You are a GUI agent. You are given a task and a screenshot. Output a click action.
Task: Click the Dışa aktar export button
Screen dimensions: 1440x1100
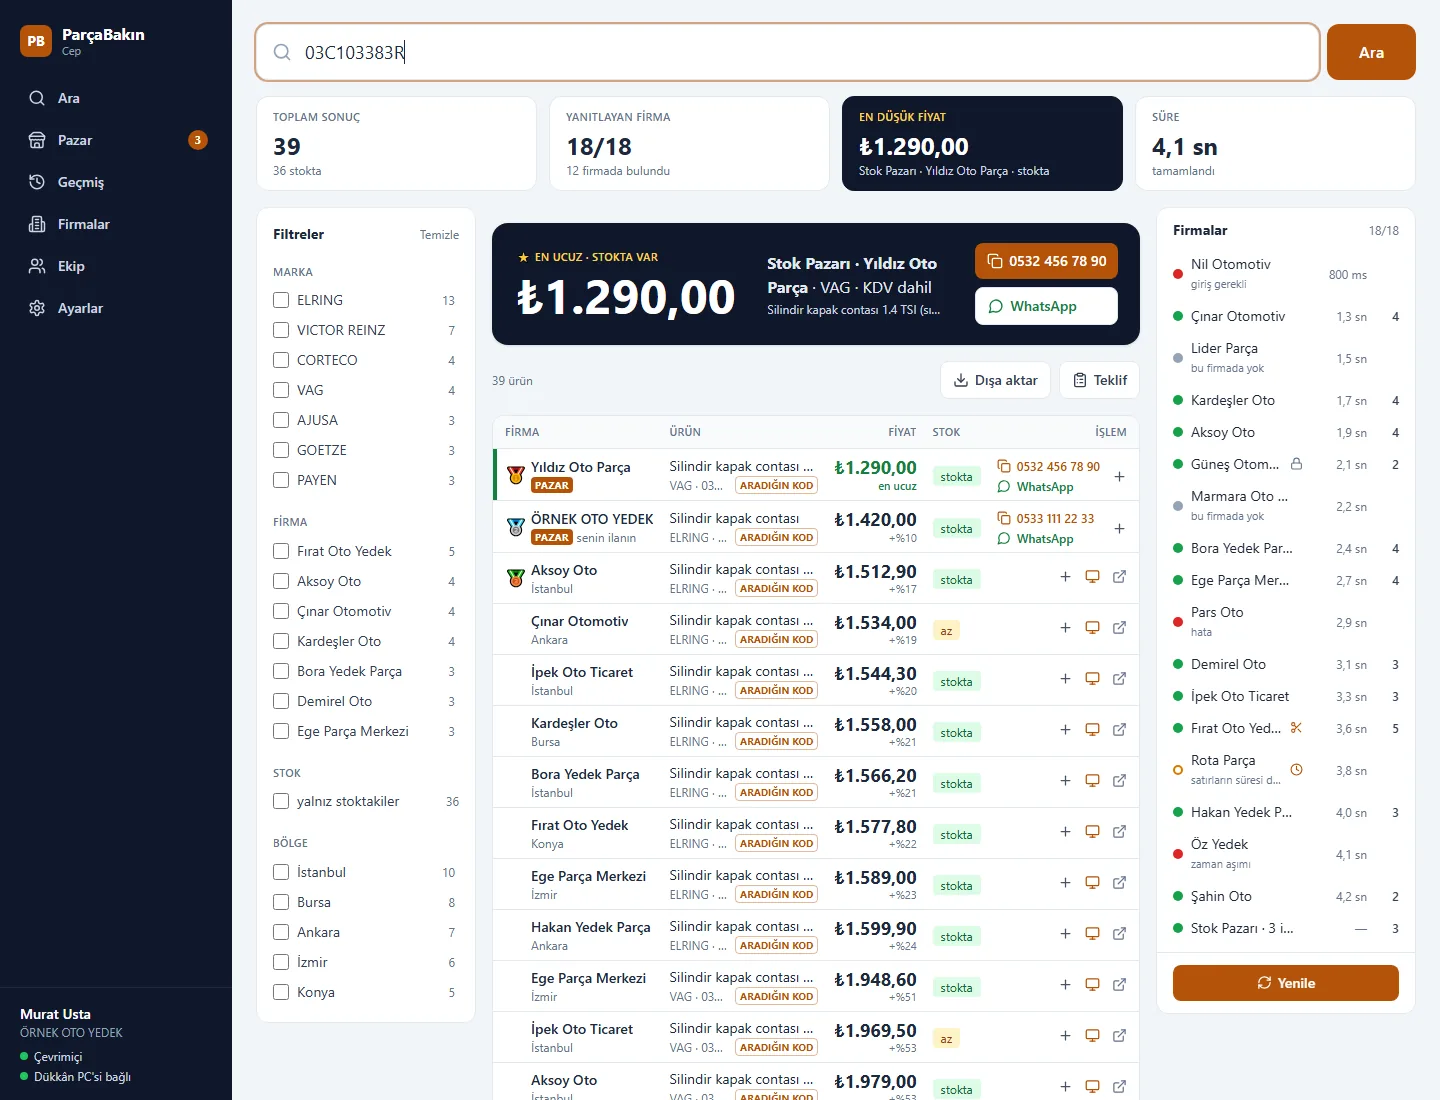point(995,380)
